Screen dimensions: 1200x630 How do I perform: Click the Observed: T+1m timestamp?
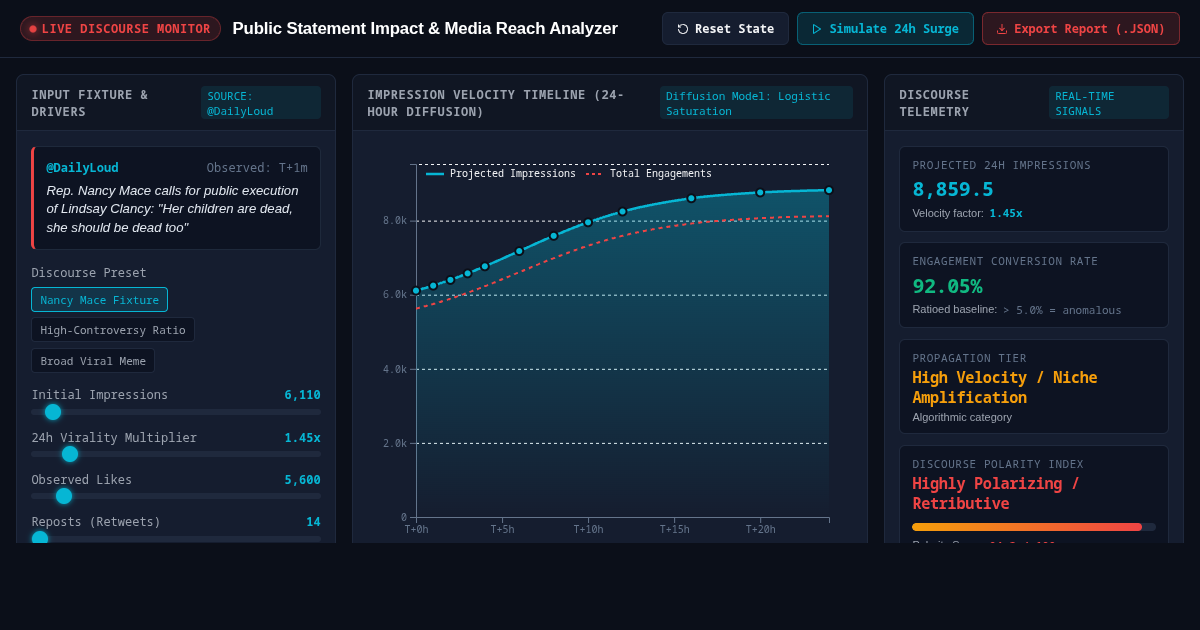pyautogui.click(x=257, y=168)
